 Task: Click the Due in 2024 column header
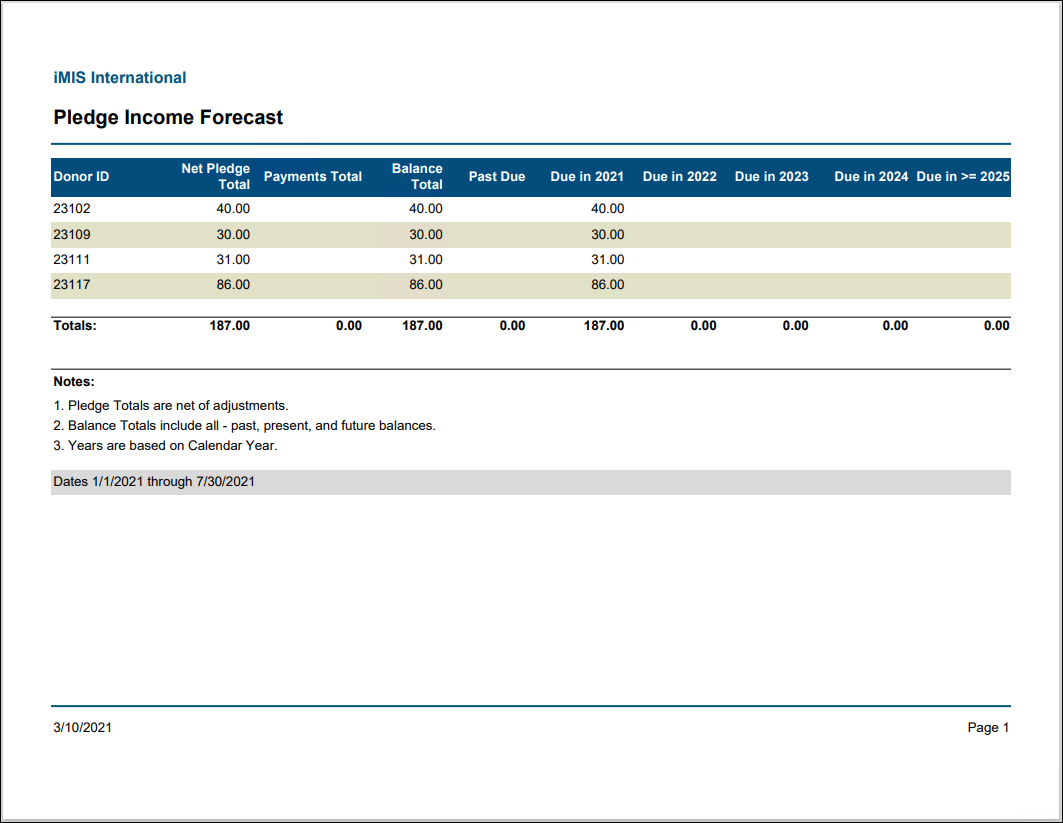[x=871, y=176]
